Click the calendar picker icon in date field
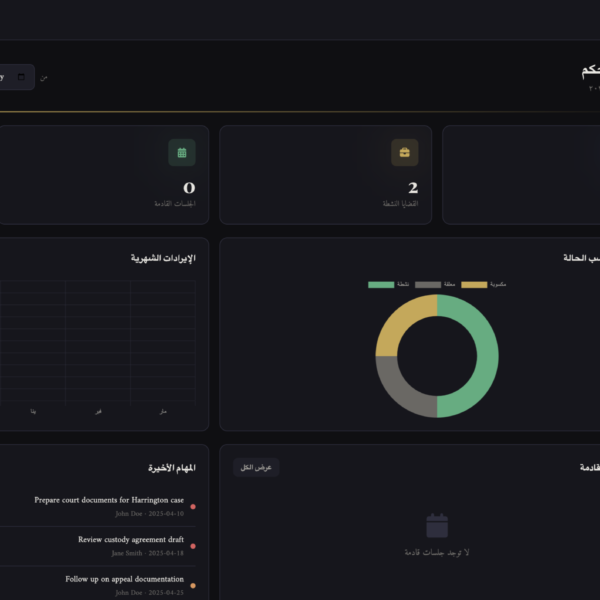The height and width of the screenshot is (600, 600). pyautogui.click(x=21, y=77)
